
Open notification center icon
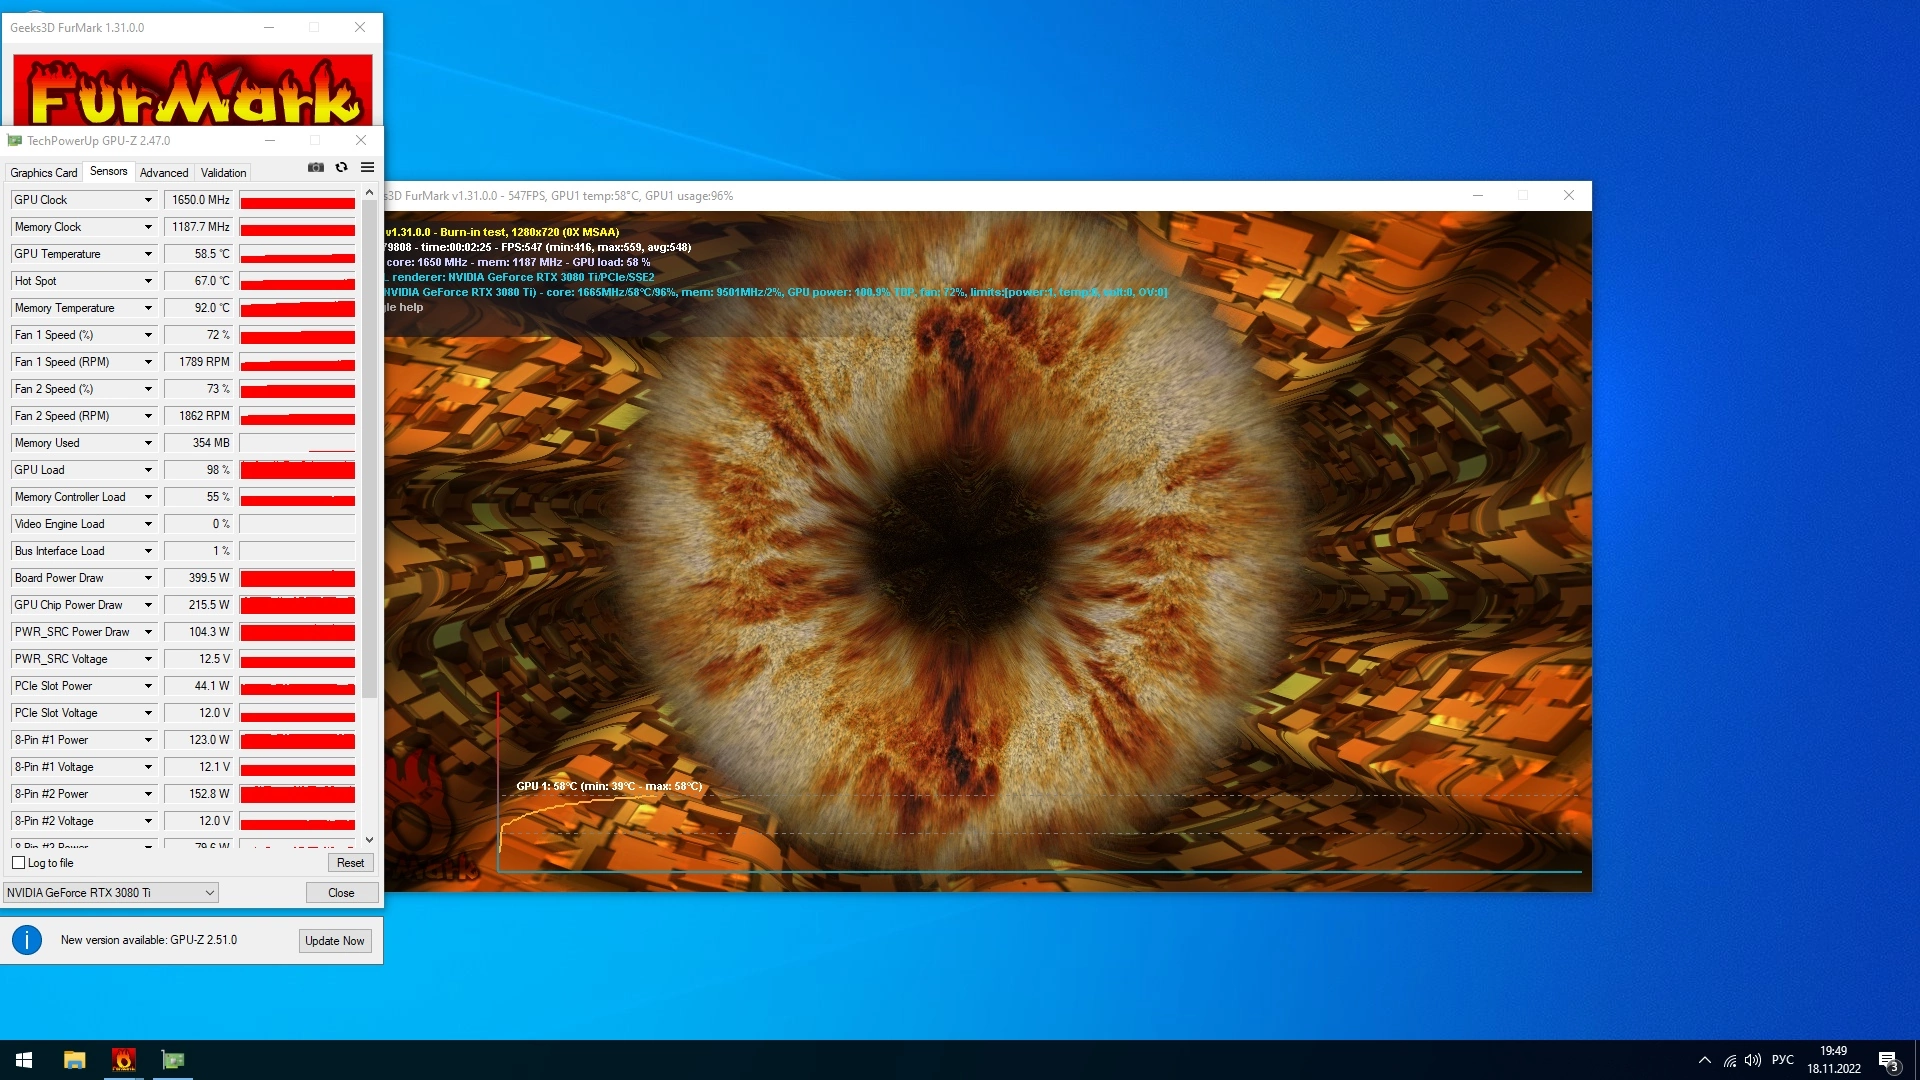pyautogui.click(x=1888, y=1061)
